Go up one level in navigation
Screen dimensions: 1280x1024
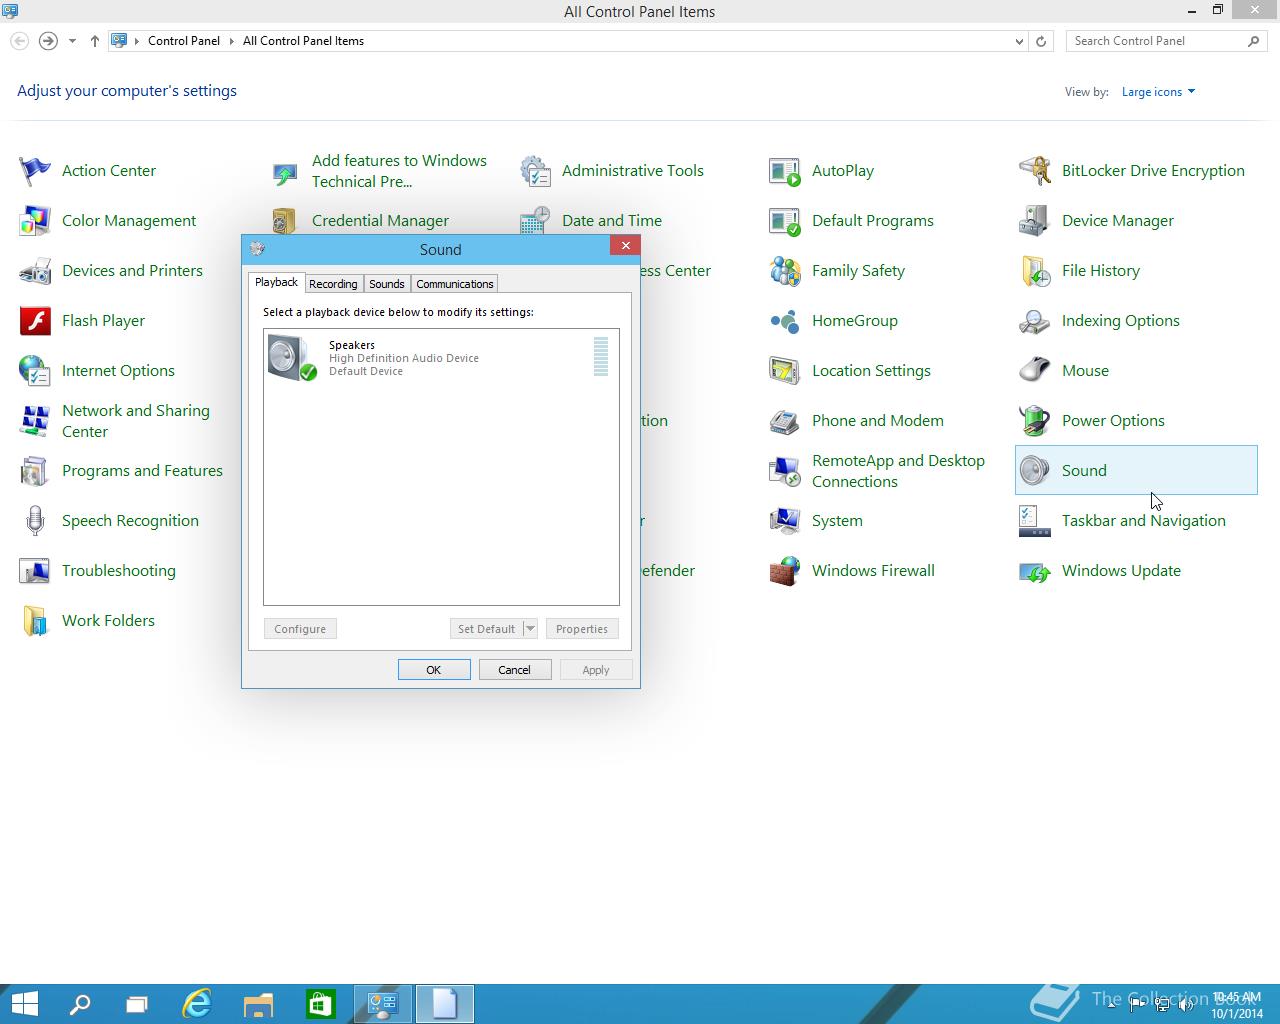94,41
